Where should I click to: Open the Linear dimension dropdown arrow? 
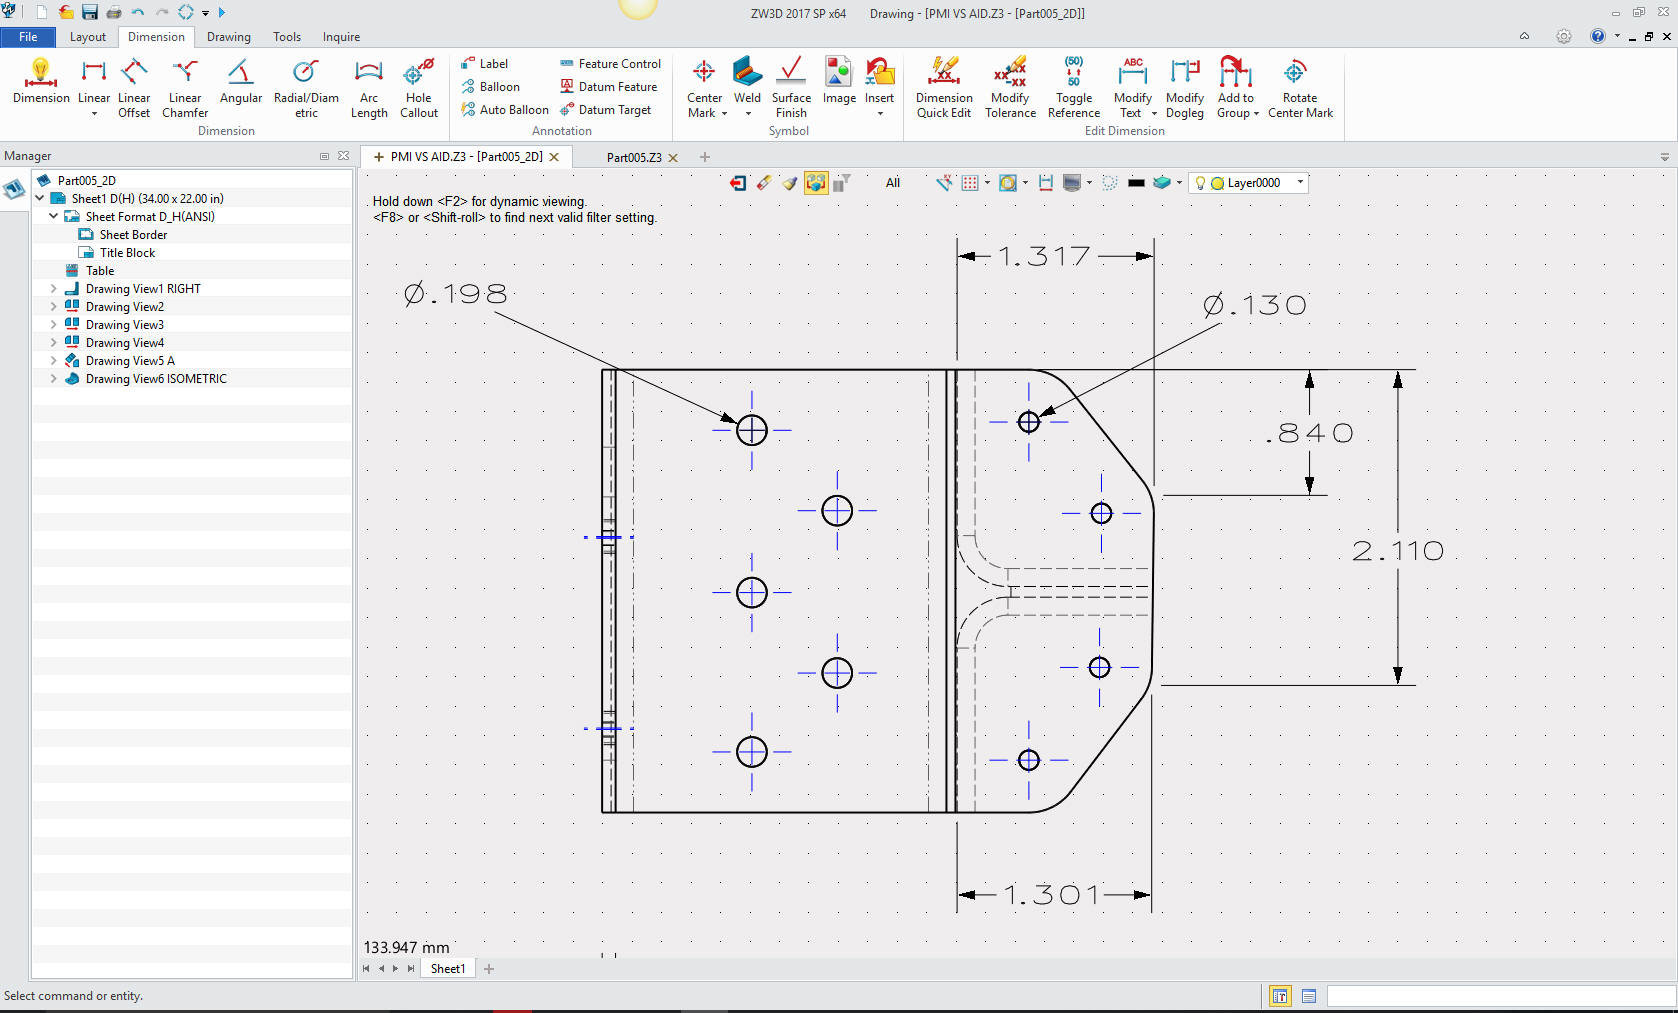(x=94, y=114)
